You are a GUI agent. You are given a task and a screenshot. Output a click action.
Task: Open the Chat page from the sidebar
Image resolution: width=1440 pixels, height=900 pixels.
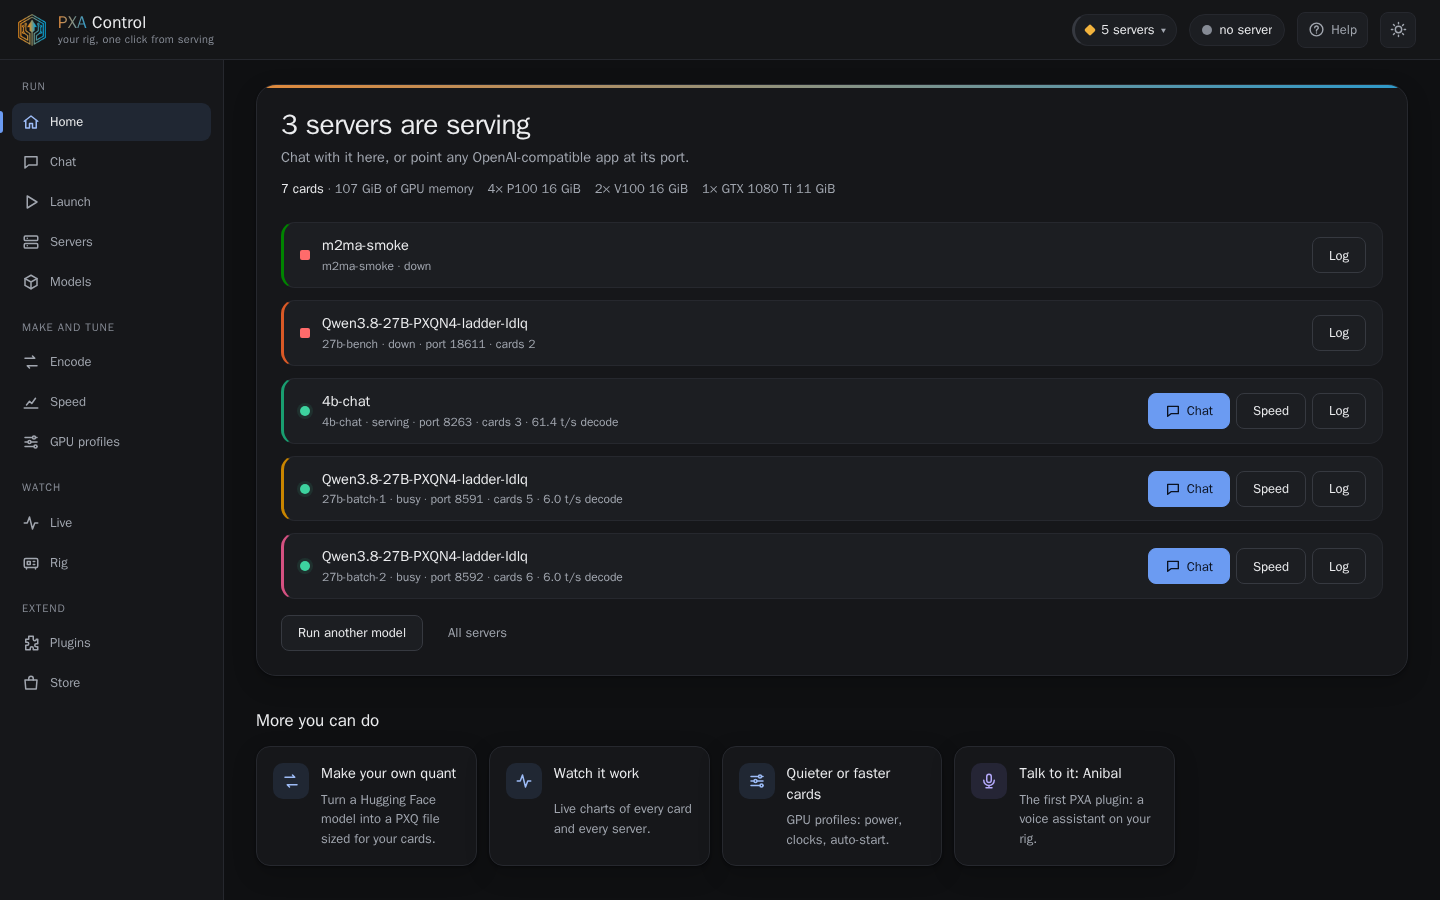[112, 162]
